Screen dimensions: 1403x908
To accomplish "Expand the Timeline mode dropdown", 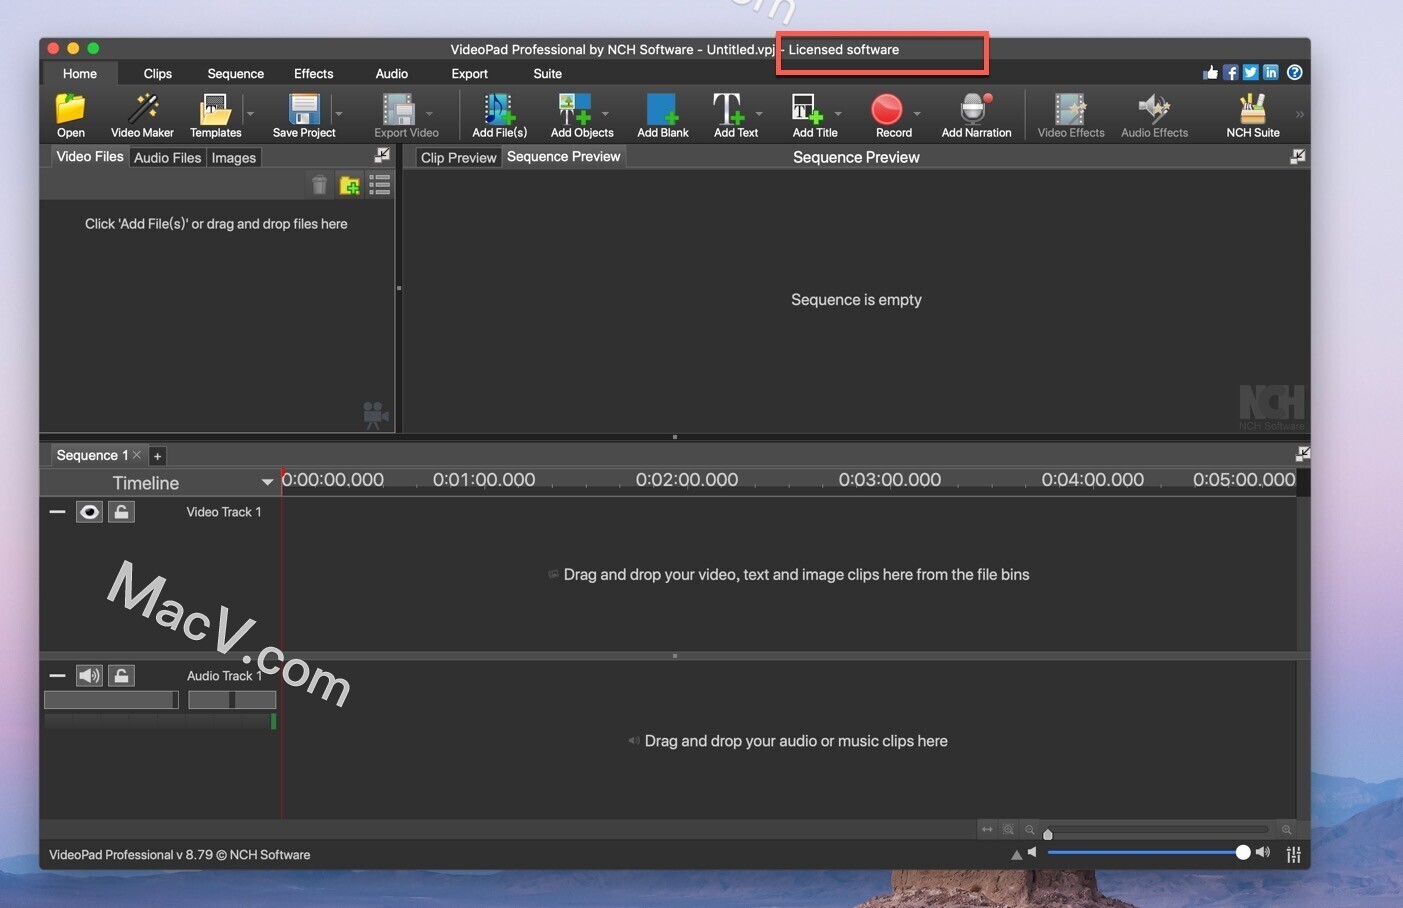I will pos(267,482).
